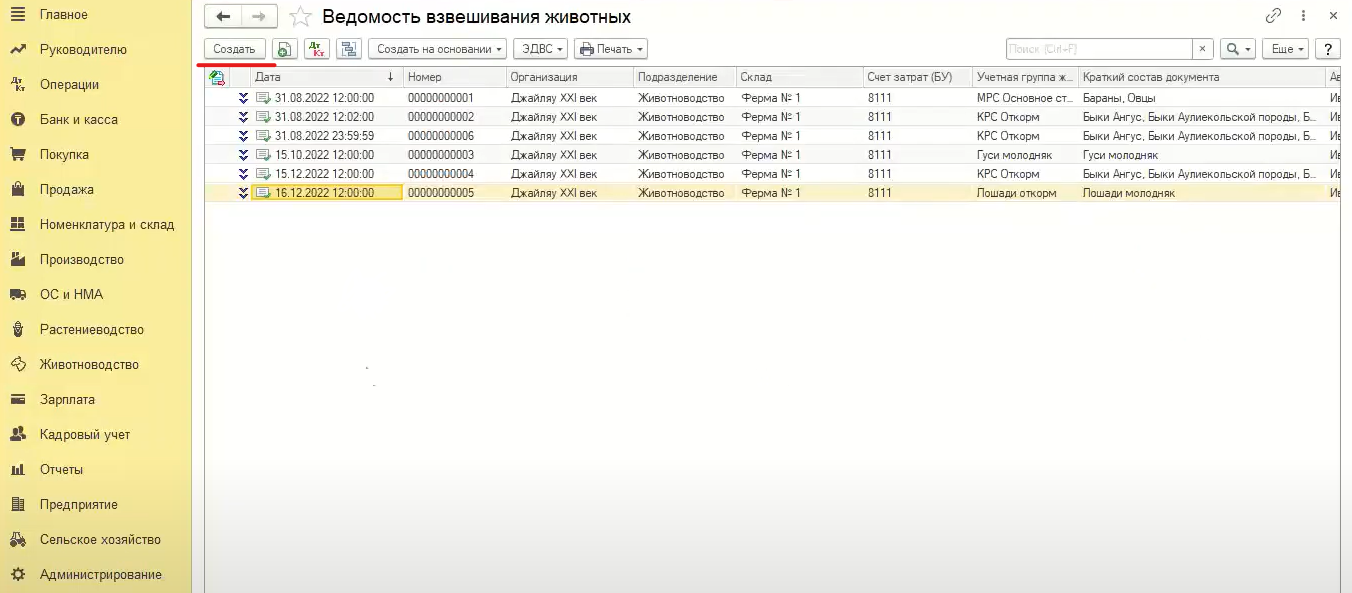
Task: Click the Покупка cart icon
Action: [x=18, y=155]
